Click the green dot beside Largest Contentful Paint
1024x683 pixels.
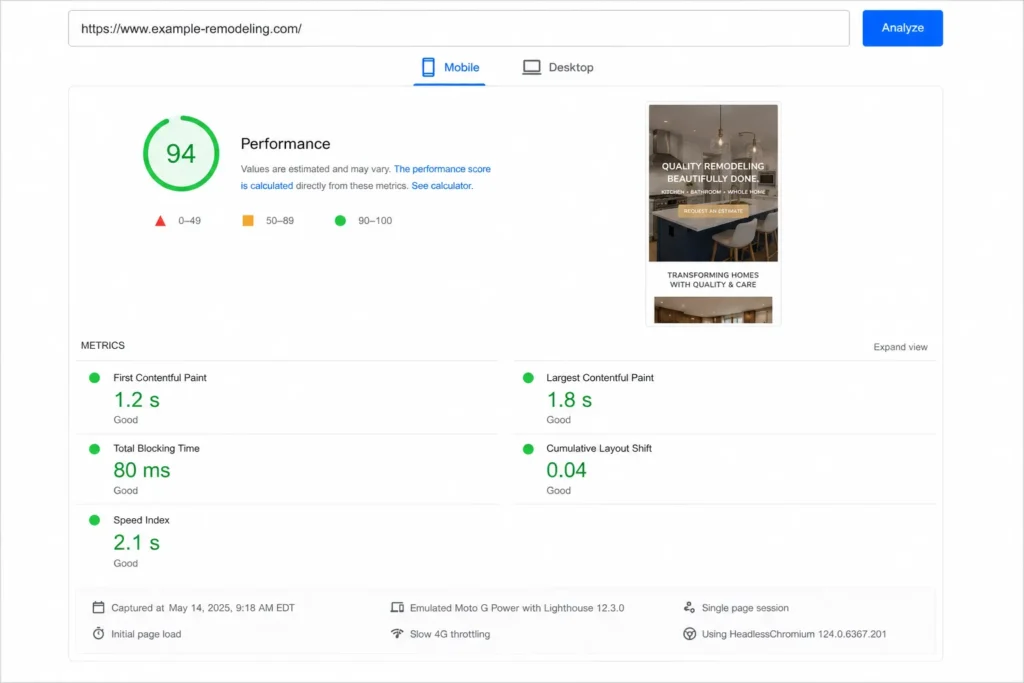click(528, 377)
